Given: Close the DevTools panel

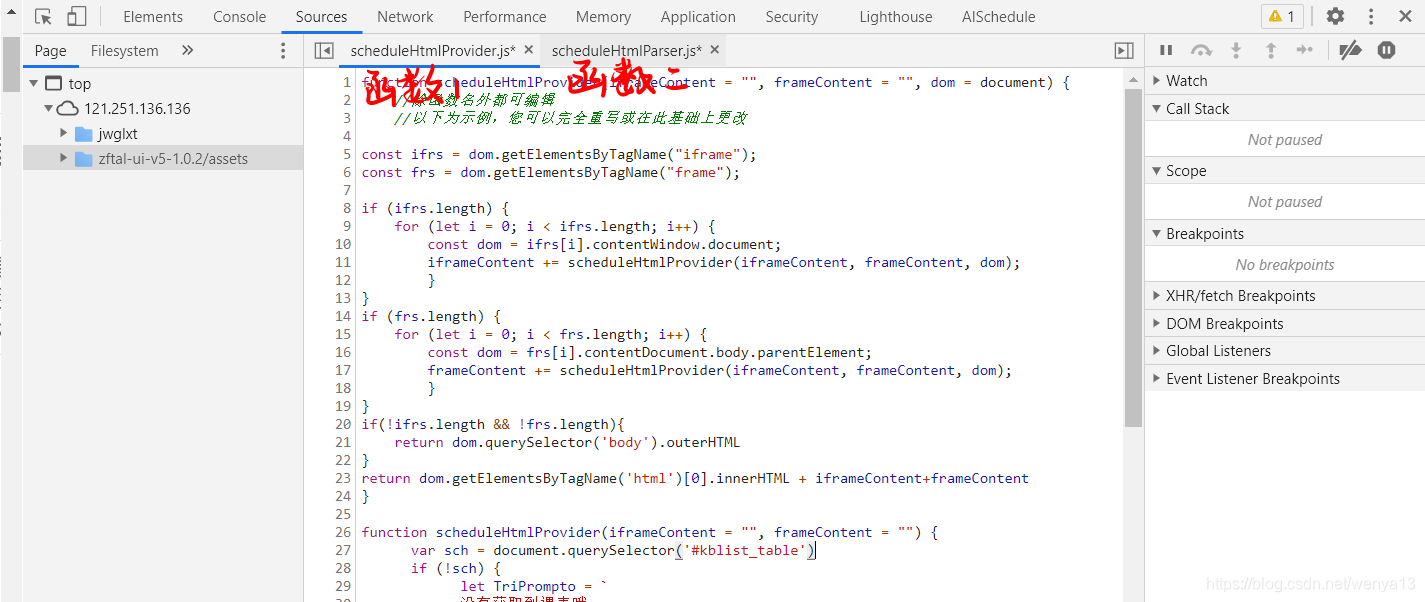Looking at the screenshot, I should click(1404, 16).
